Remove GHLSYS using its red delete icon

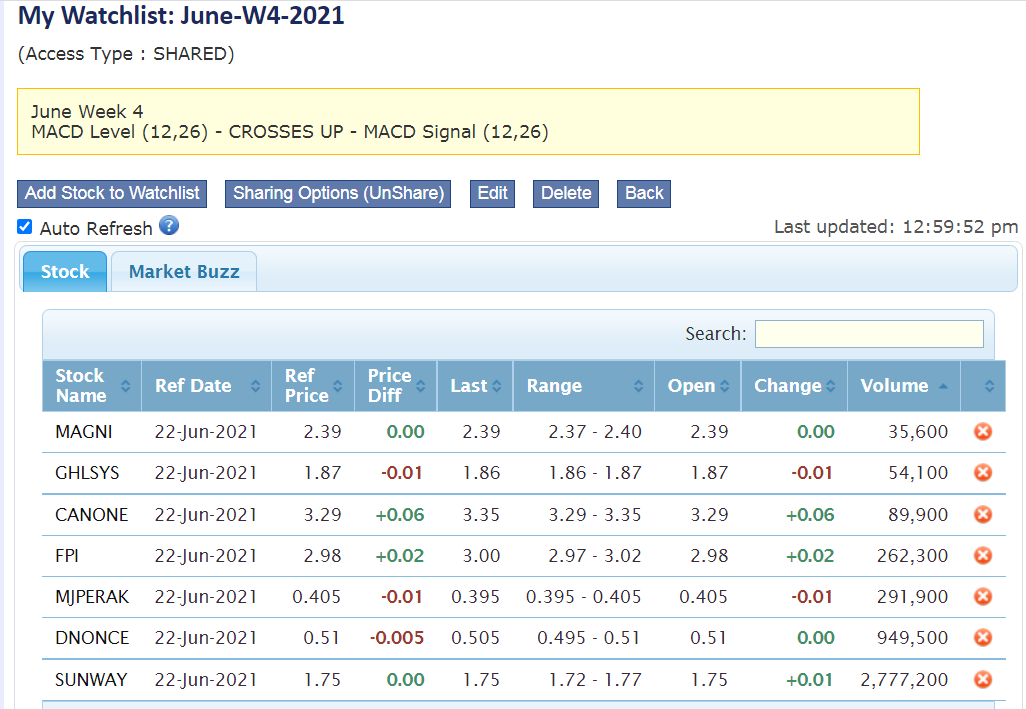click(983, 472)
